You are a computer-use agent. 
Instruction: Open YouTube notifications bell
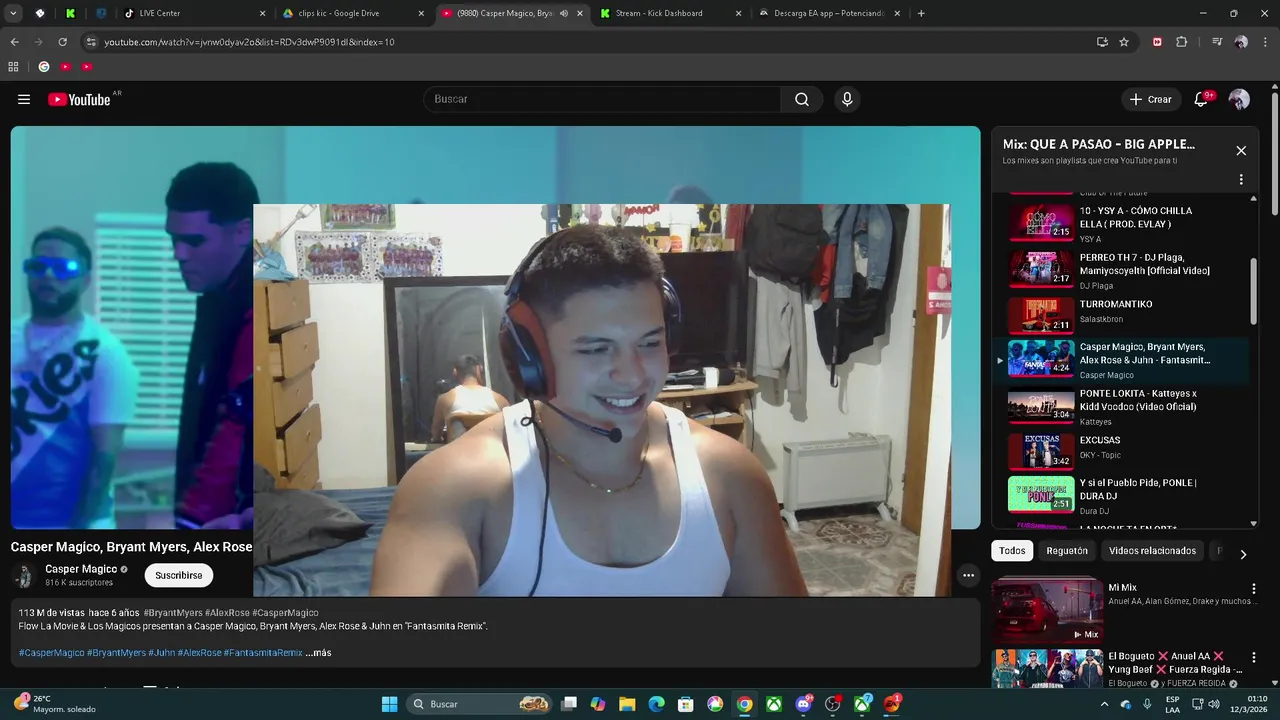coord(1201,99)
